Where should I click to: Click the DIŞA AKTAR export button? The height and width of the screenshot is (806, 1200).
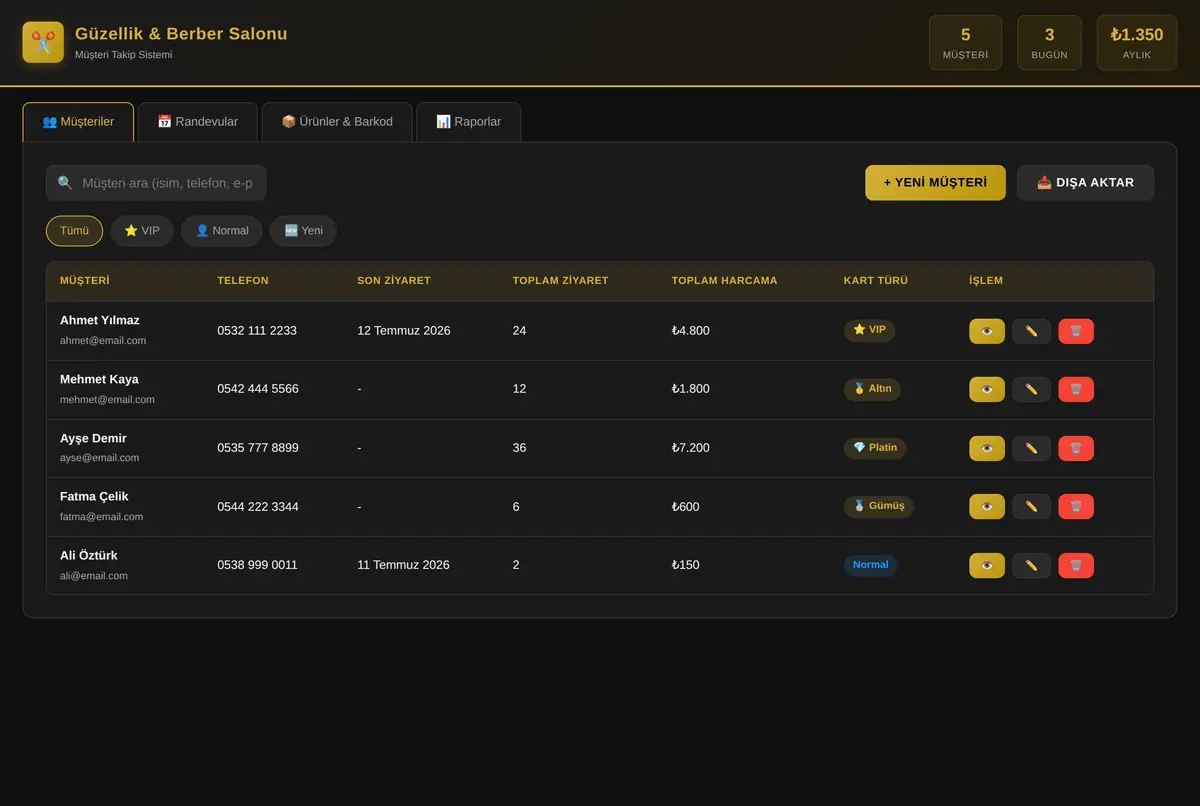[x=1085, y=183]
